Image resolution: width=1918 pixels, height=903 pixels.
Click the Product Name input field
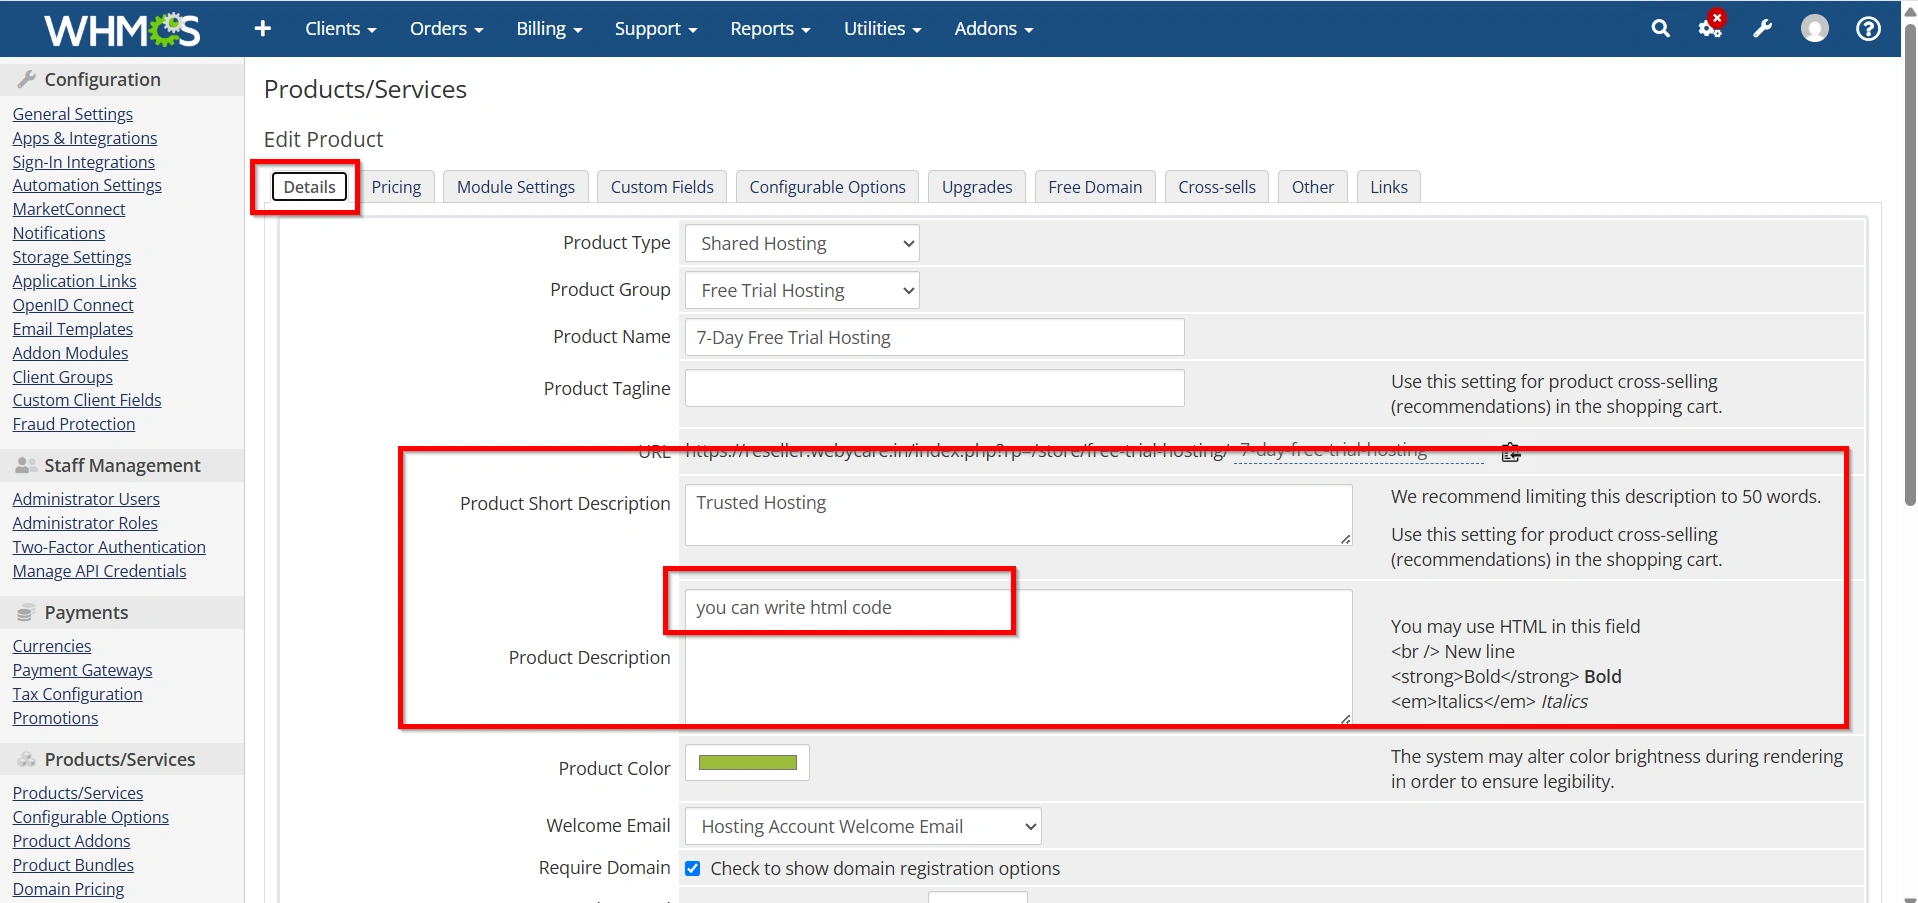coord(934,337)
